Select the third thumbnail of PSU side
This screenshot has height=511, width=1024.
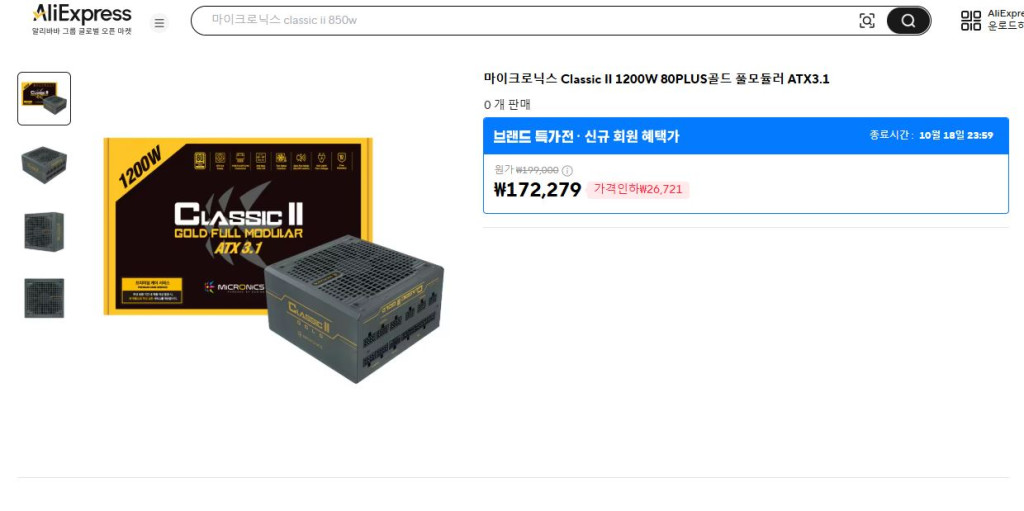(x=44, y=231)
